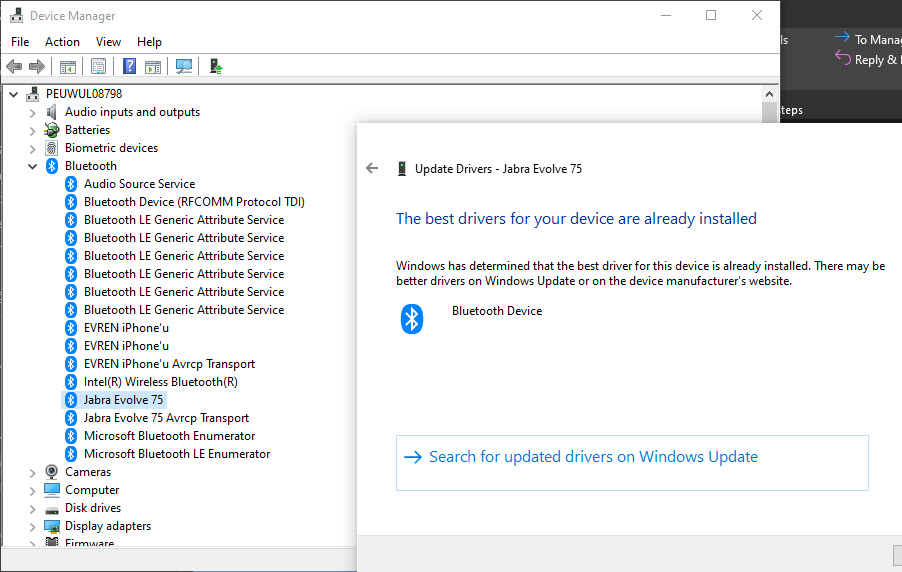The height and width of the screenshot is (572, 902).
Task: Click 'The best drivers for your device' heading
Action: tap(576, 219)
